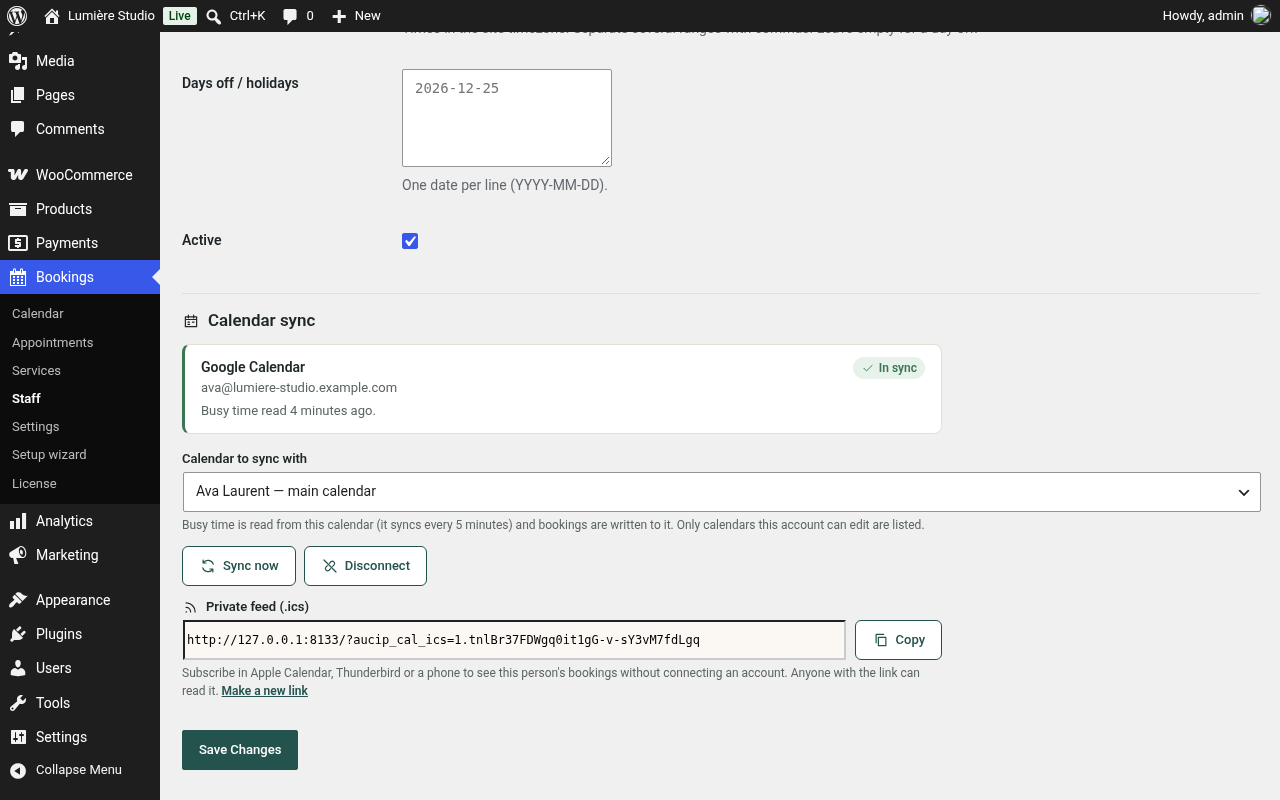Open Users in the sidebar
Screen dimensions: 1280x800
tap(80, 668)
